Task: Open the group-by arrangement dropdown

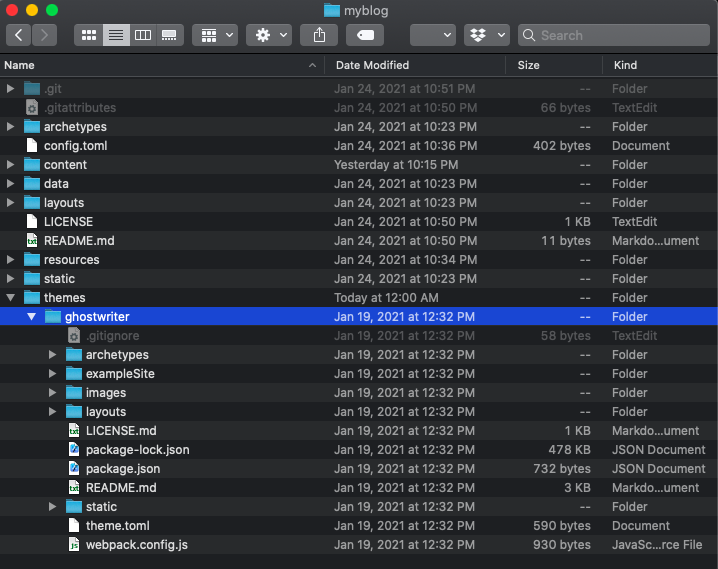Action: [215, 35]
